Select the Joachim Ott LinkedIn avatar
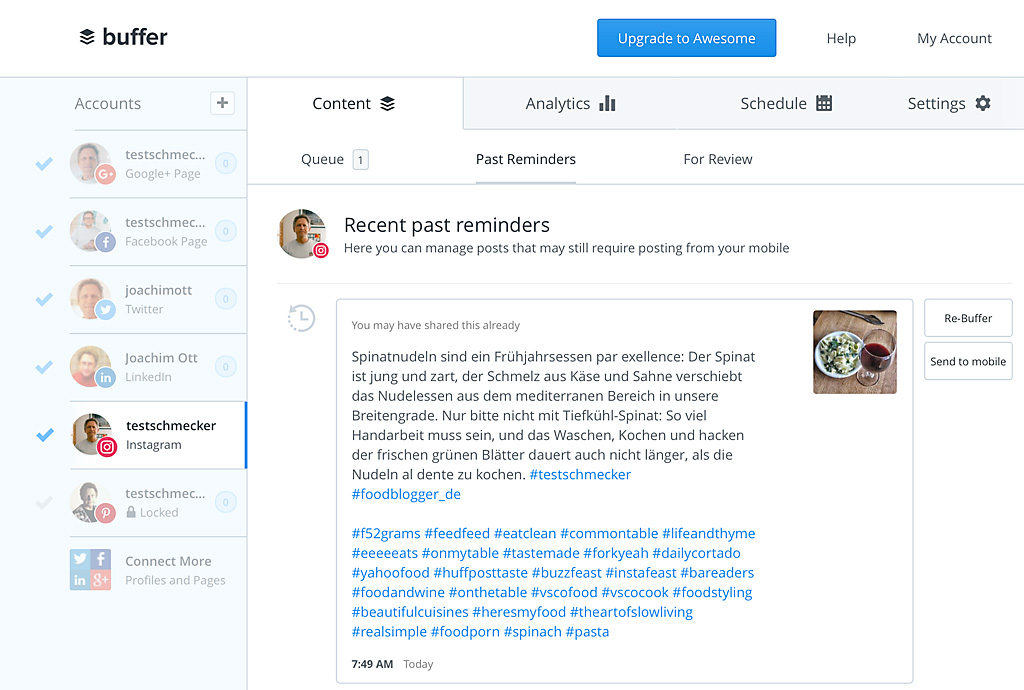The width and height of the screenshot is (1024, 690). pyautogui.click(x=91, y=367)
